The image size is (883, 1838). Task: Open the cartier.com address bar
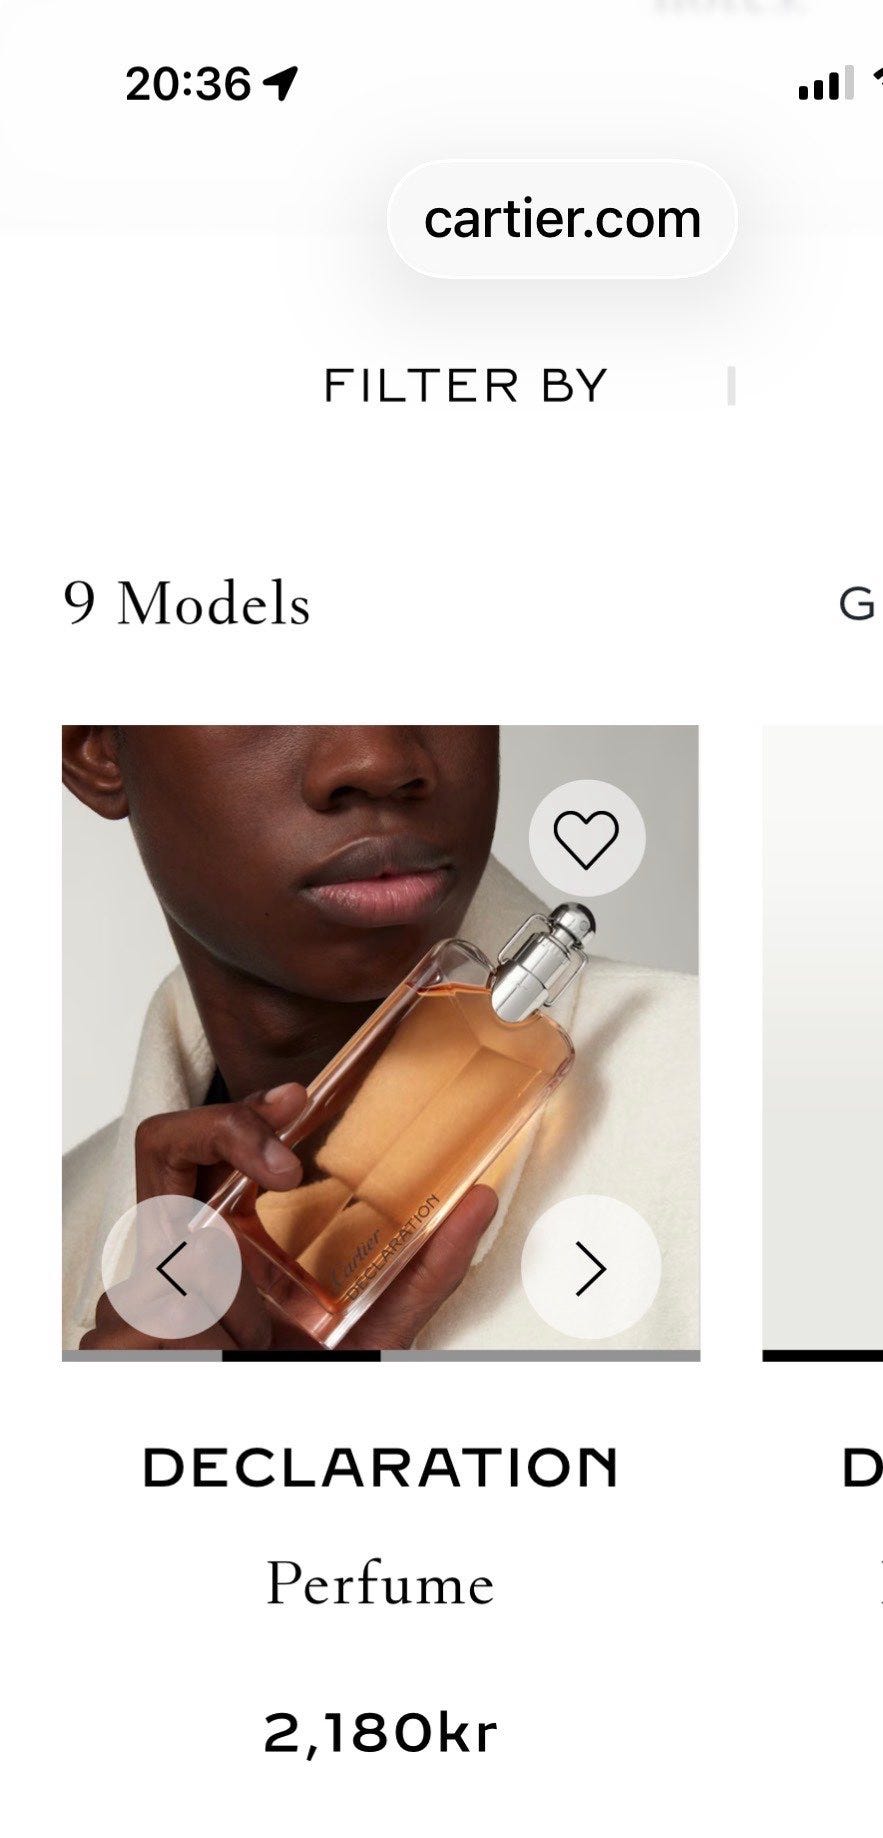pos(562,219)
